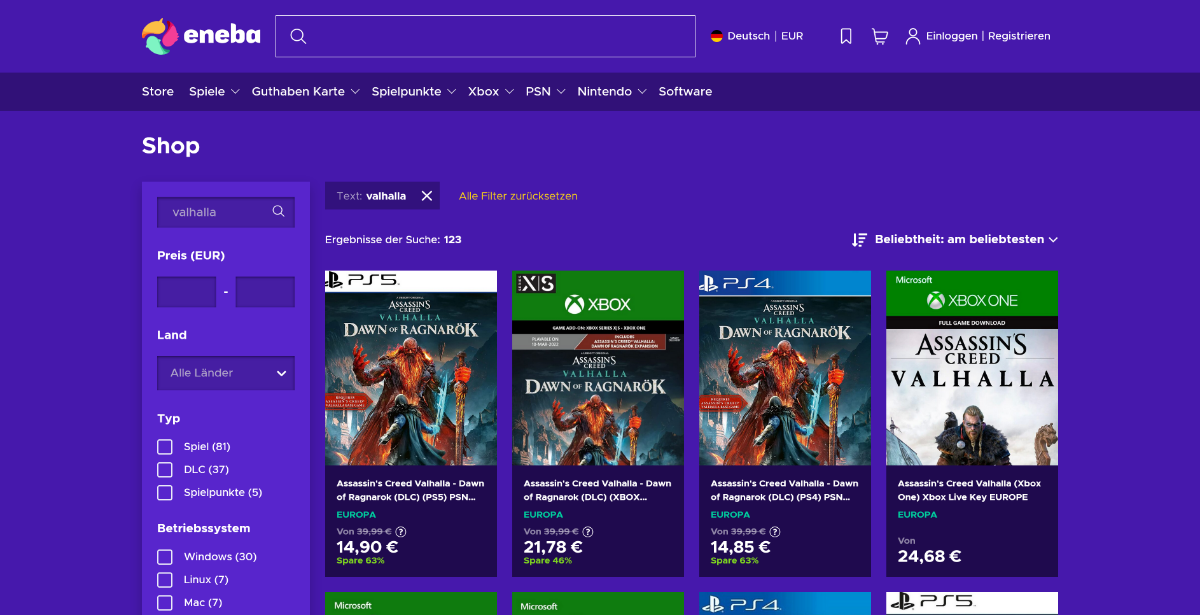Expand the Xbox menu
Image resolution: width=1200 pixels, height=615 pixels.
pos(490,91)
